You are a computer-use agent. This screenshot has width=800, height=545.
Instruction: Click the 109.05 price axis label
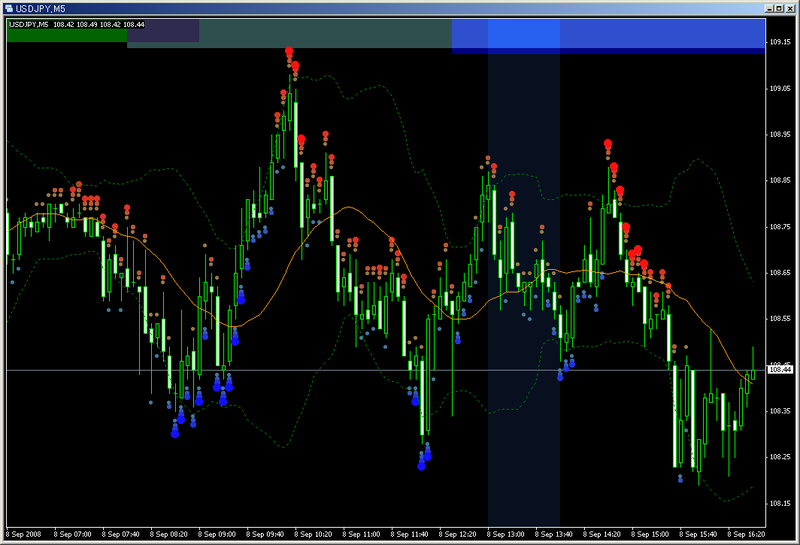780,88
